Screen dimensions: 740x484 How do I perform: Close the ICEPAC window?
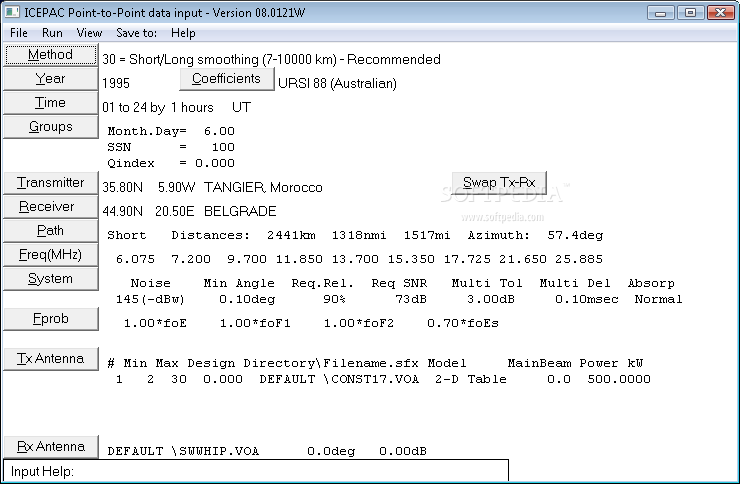click(720, 13)
